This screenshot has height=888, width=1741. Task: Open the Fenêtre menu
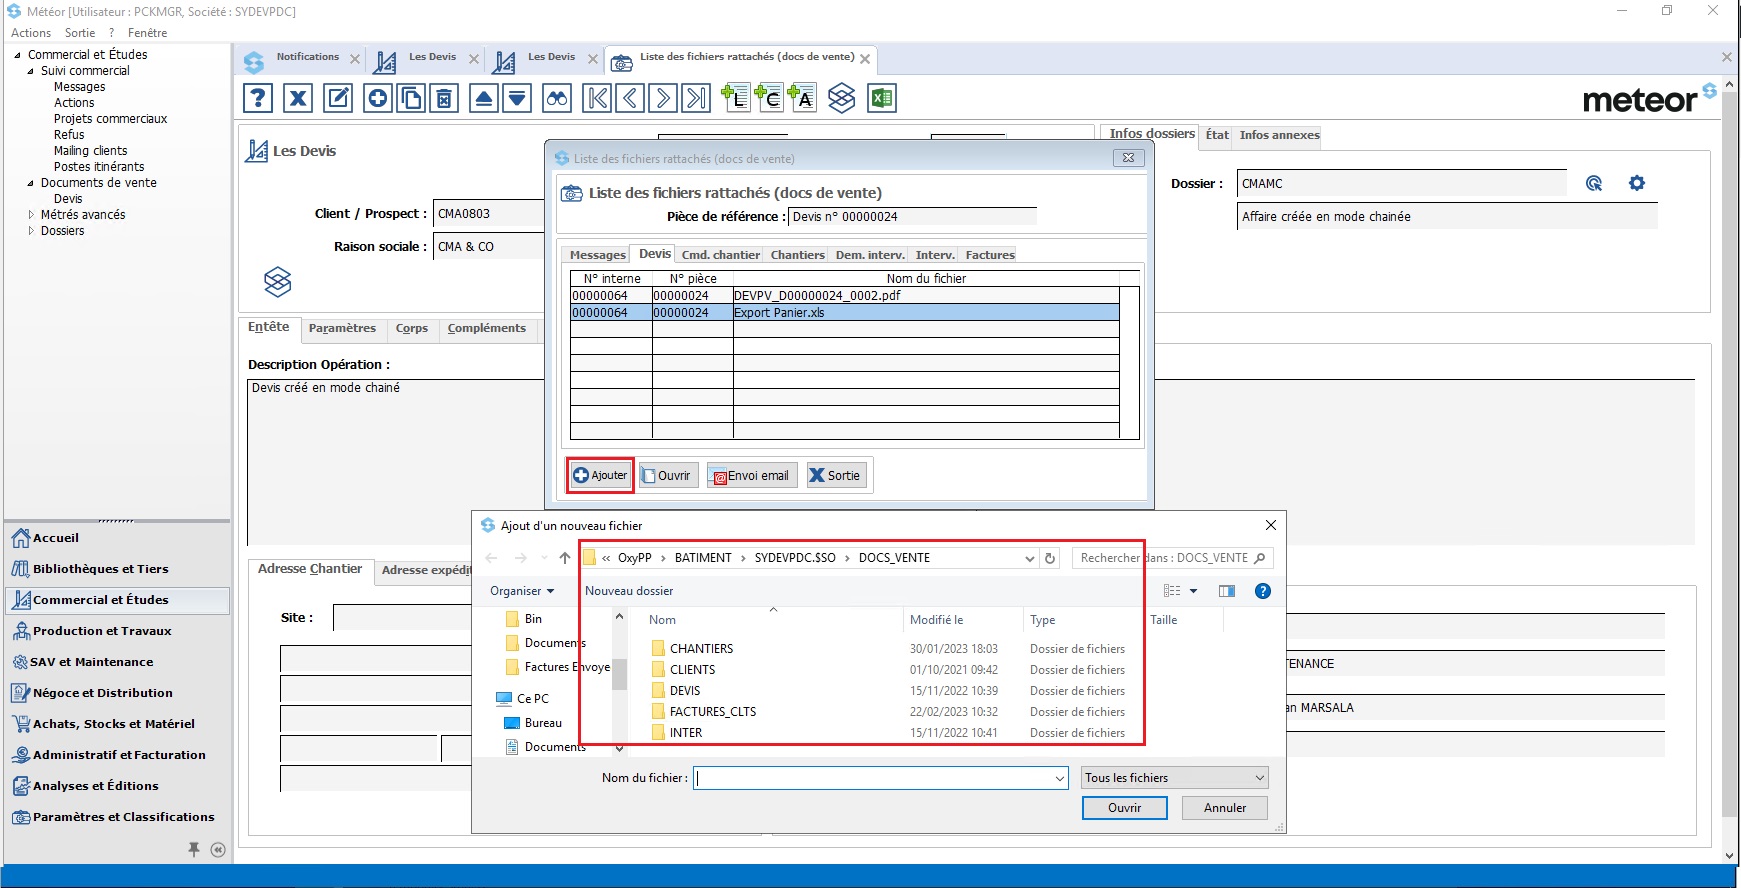(x=147, y=33)
